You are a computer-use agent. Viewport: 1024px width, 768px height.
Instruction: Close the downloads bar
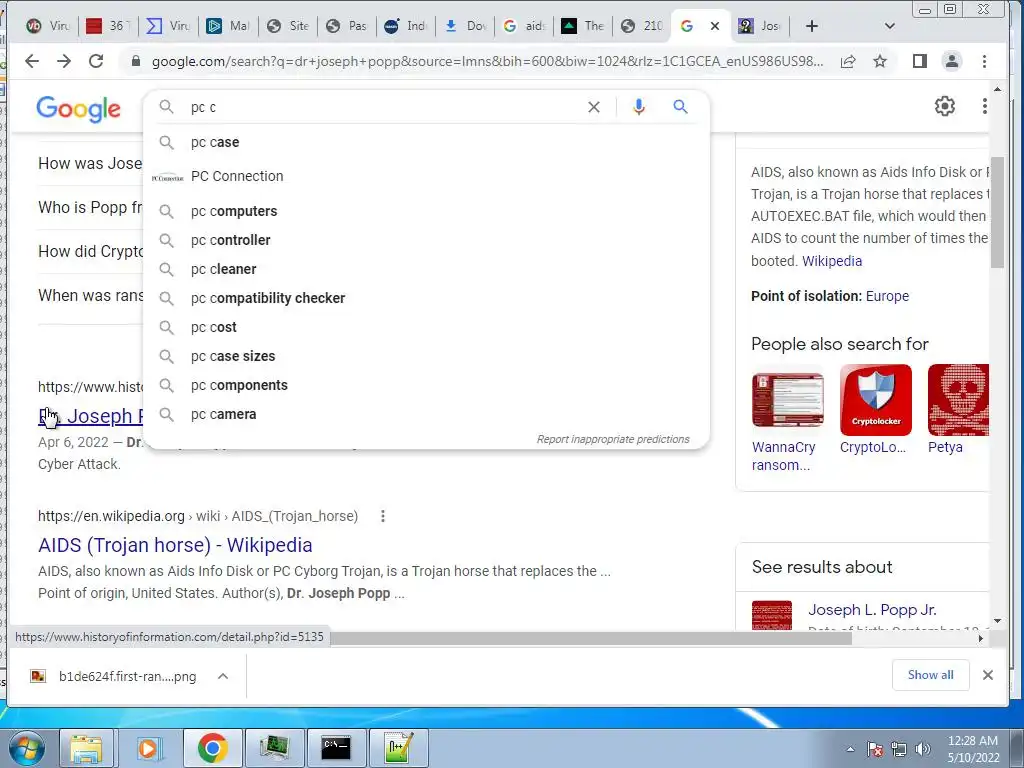pos(988,675)
